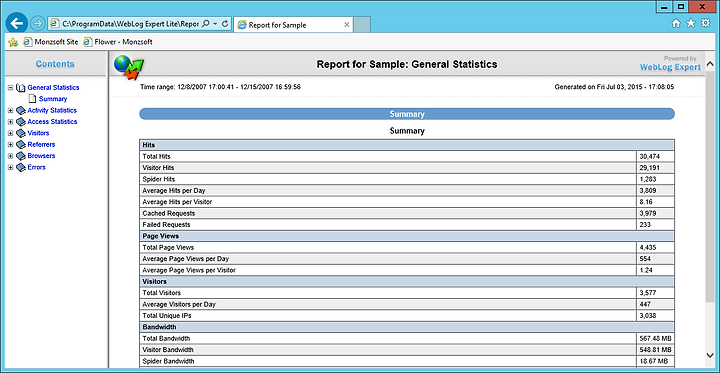The image size is (720, 373).
Task: Select the Report for Sample tab
Action: click(293, 25)
